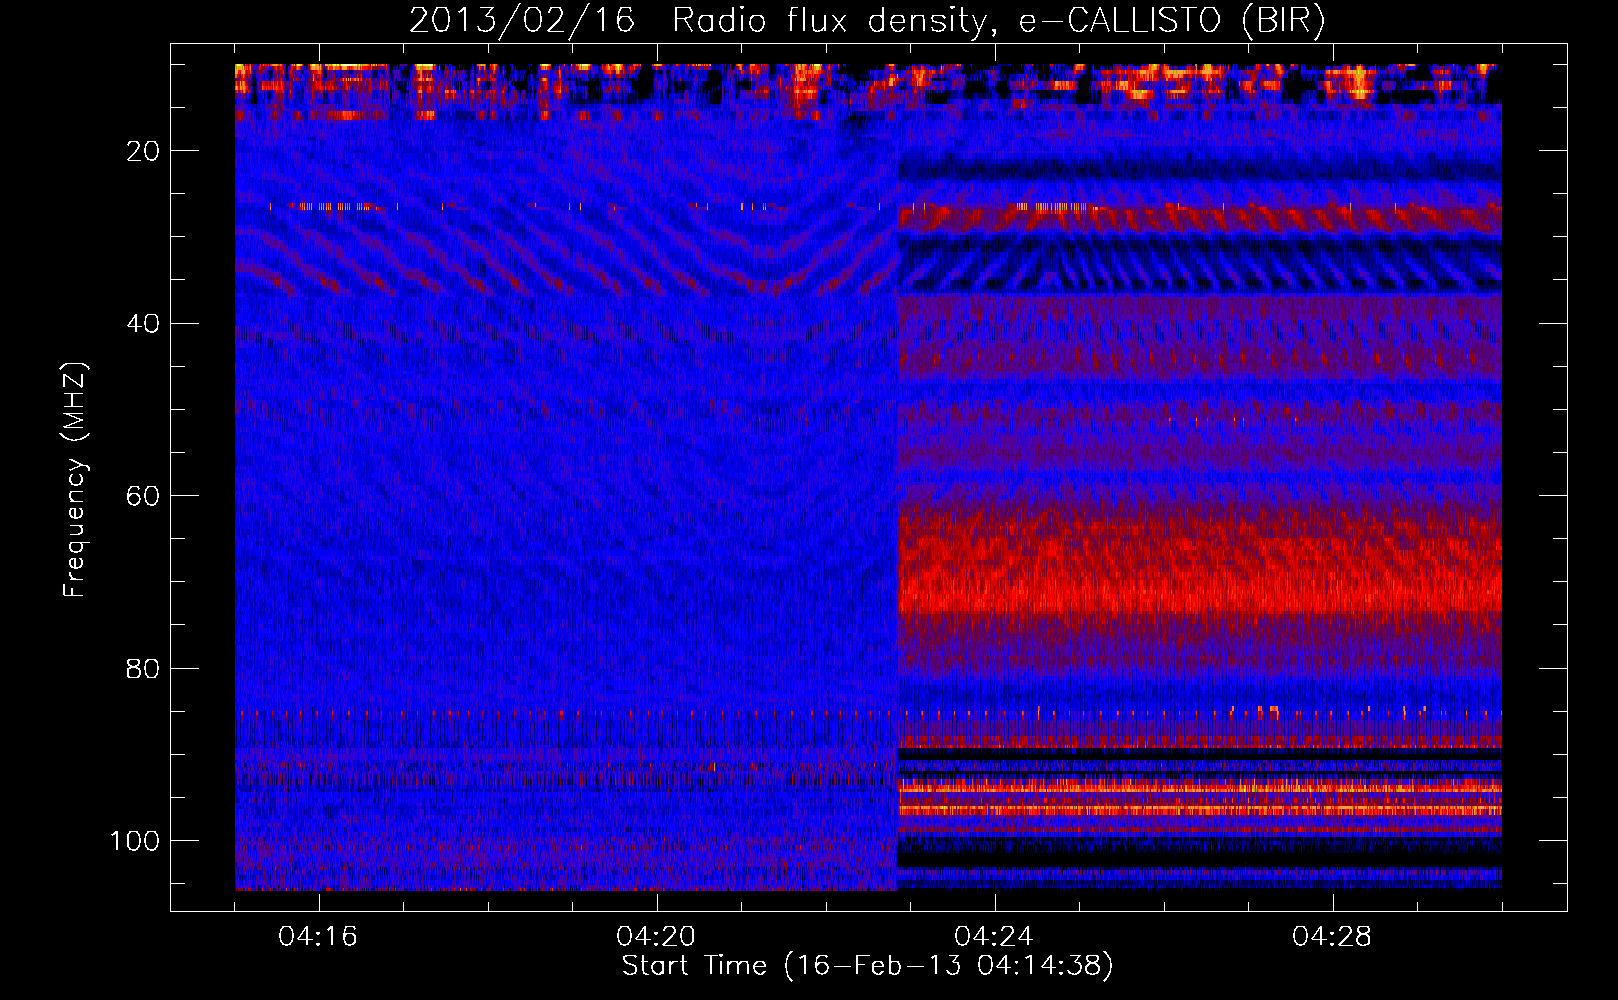Click the 04:20 time tick label
The height and width of the screenshot is (1000, 1618).
coord(656,937)
